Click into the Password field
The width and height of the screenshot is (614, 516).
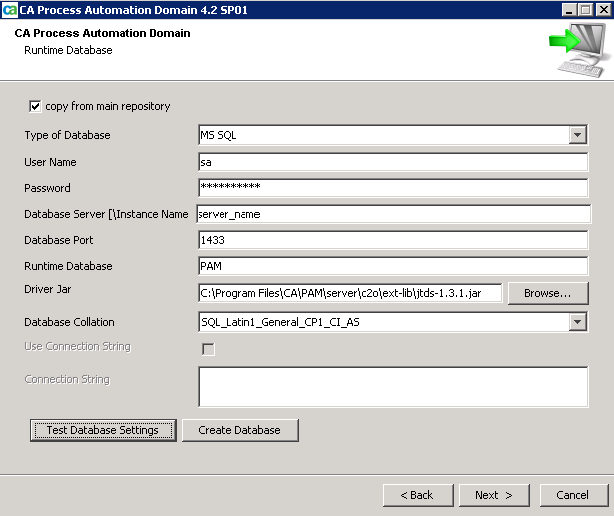click(x=392, y=188)
